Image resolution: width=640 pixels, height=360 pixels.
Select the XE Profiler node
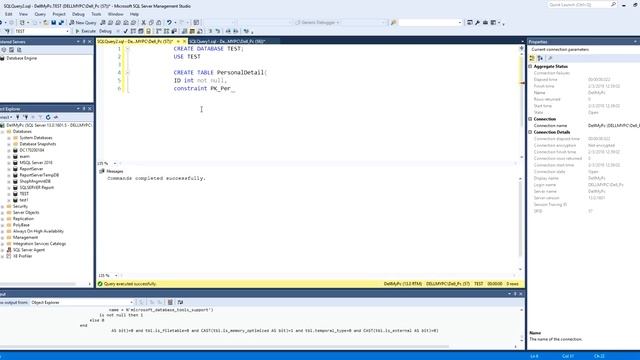22,256
